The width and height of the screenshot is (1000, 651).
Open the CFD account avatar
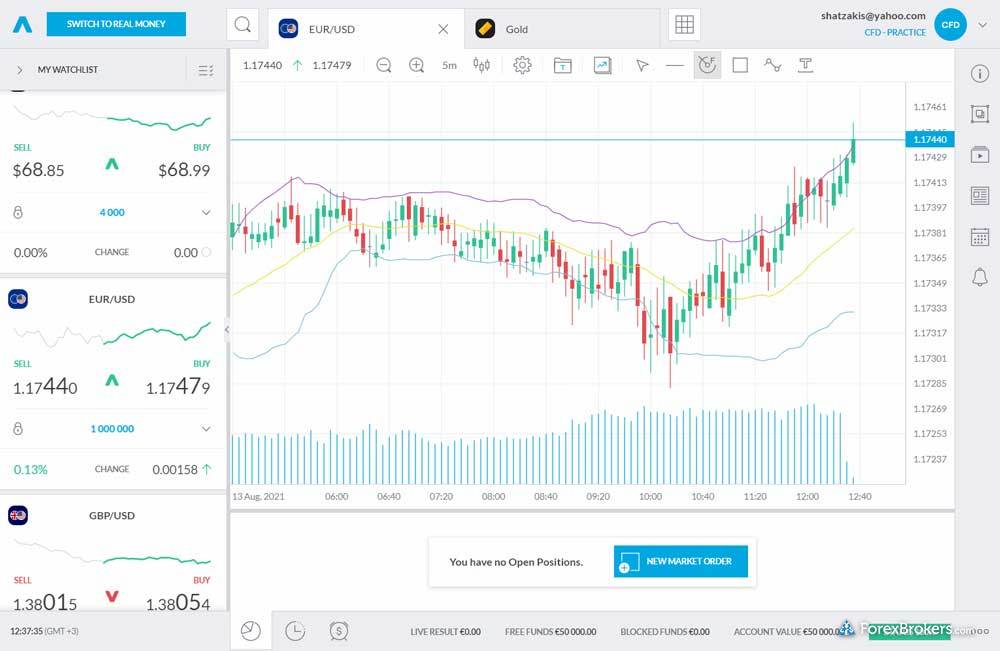950,25
